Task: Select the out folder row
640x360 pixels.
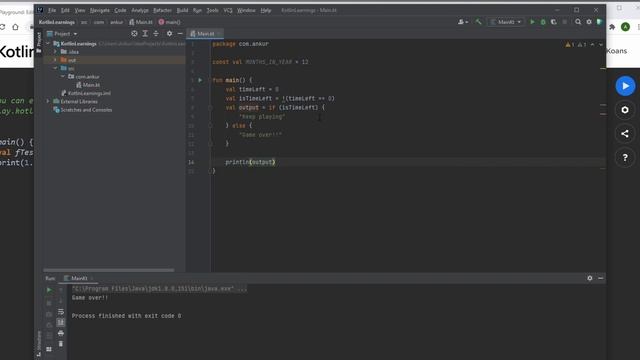Action: [x=114, y=60]
